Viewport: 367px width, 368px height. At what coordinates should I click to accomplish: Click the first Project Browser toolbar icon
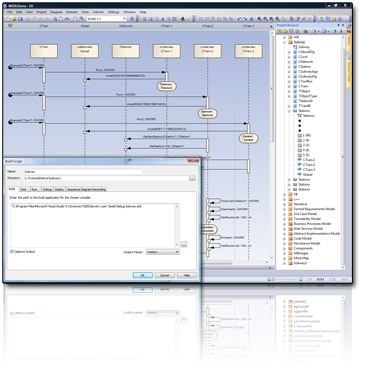(x=279, y=31)
